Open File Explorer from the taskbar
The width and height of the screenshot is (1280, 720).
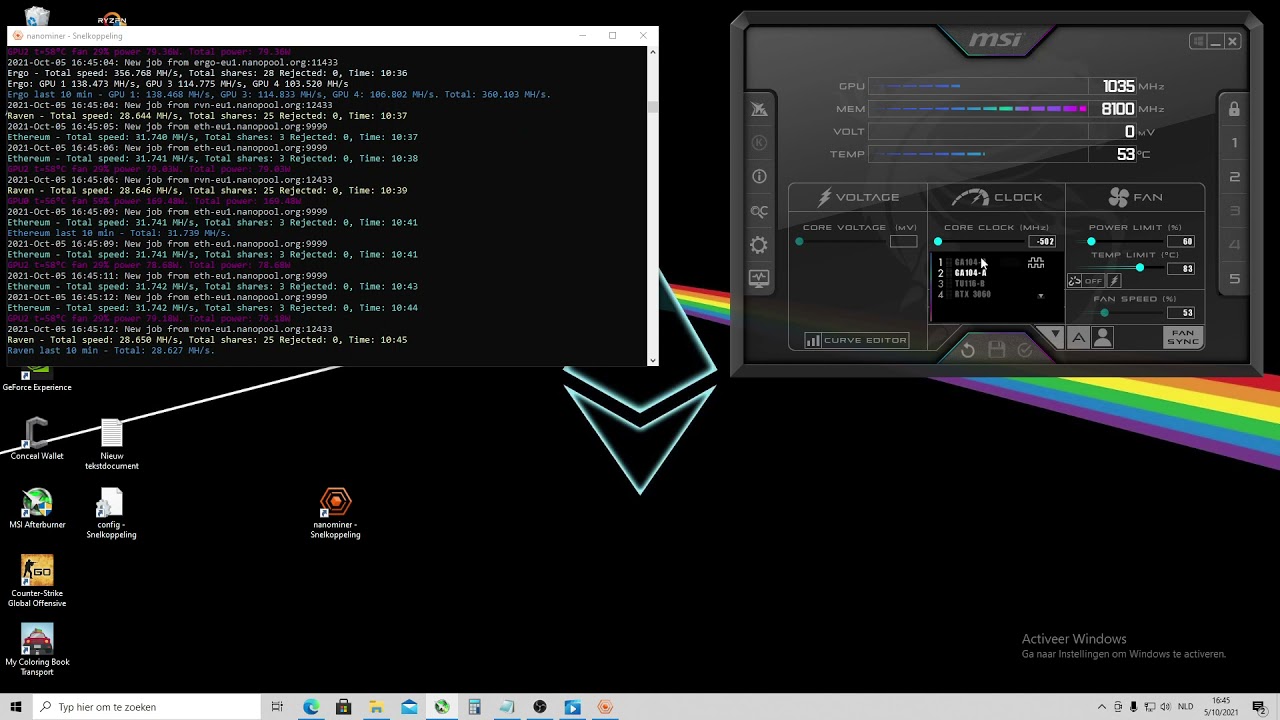point(376,707)
